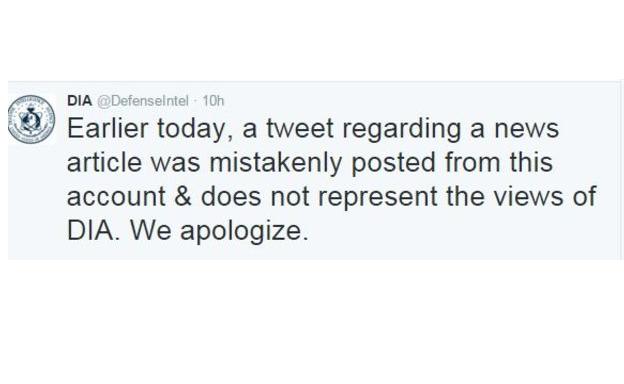The height and width of the screenshot is (384, 624).
Task: Click the ampersand symbol in the tweet
Action: (x=183, y=197)
